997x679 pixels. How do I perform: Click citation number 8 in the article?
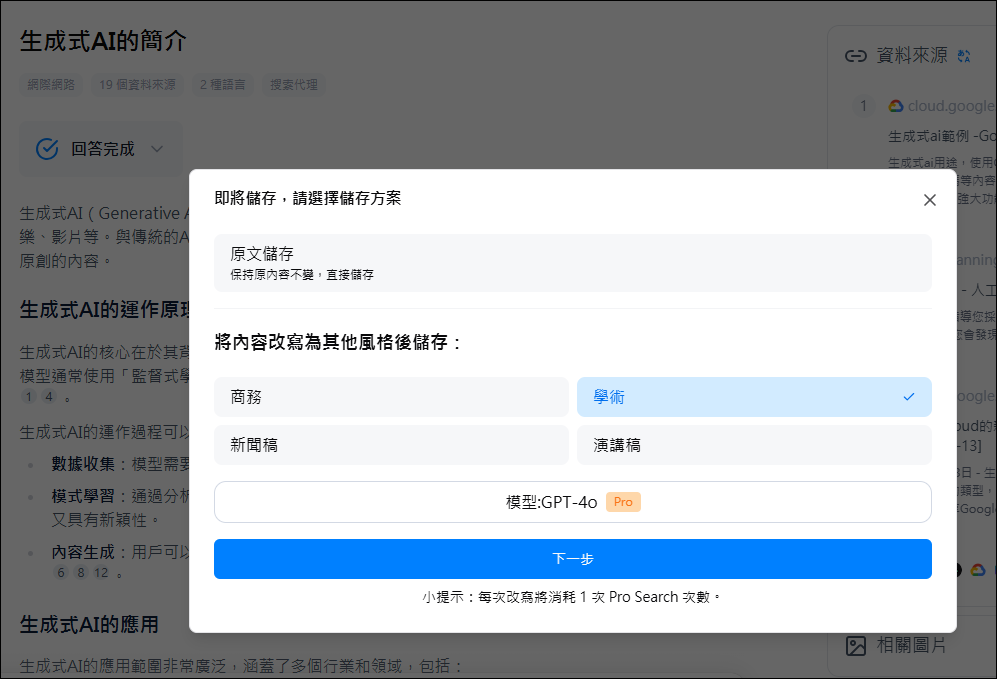click(x=81, y=572)
